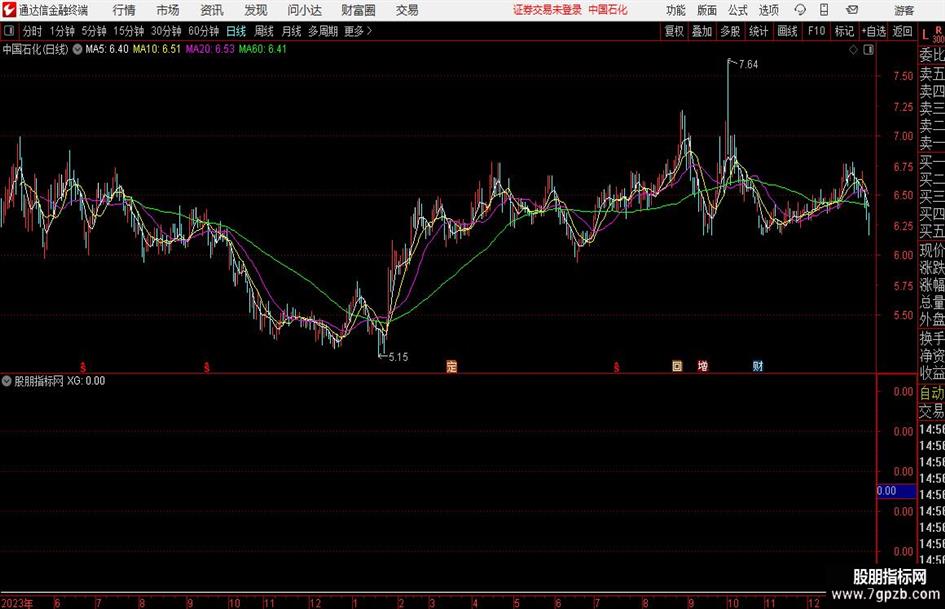The image size is (945, 609).
Task: Open the 交易 menu
Action: [407, 10]
